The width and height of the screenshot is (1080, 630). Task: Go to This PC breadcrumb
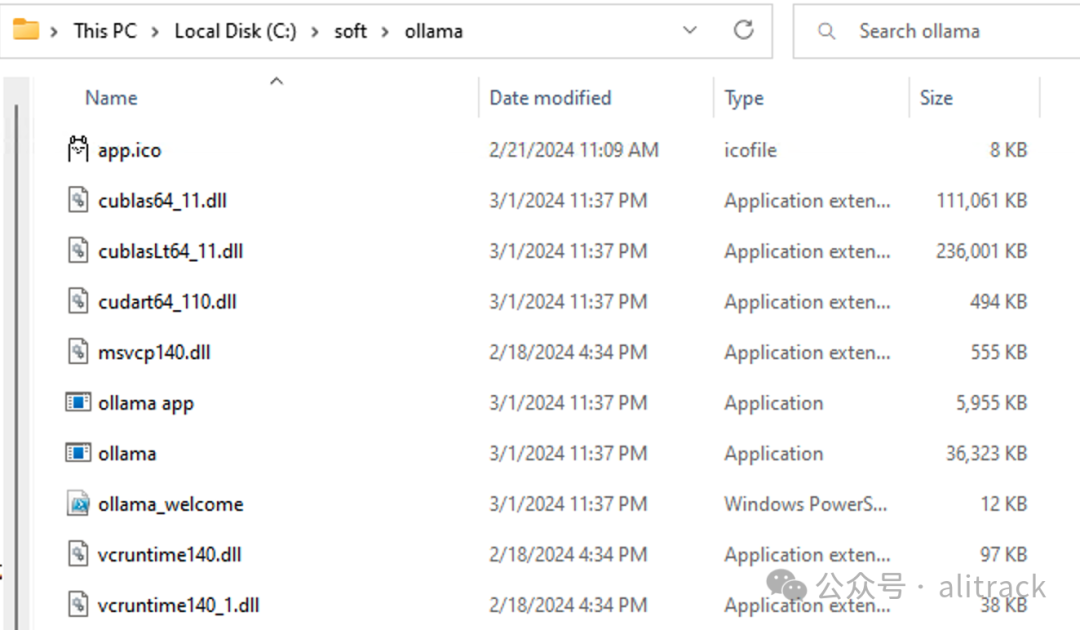tap(105, 31)
